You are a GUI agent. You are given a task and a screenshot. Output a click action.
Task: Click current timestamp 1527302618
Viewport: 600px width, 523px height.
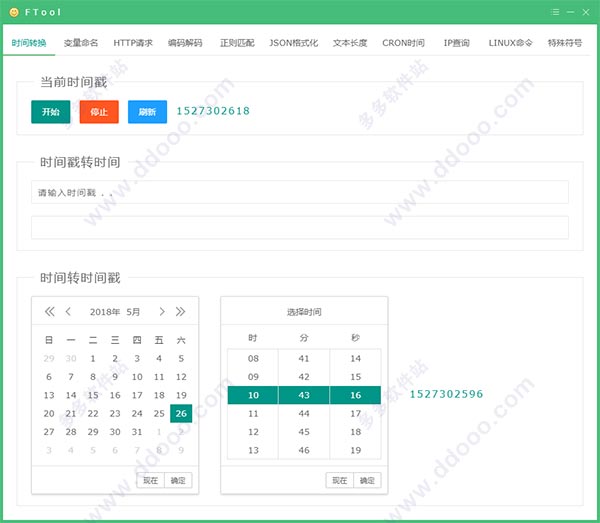(213, 111)
